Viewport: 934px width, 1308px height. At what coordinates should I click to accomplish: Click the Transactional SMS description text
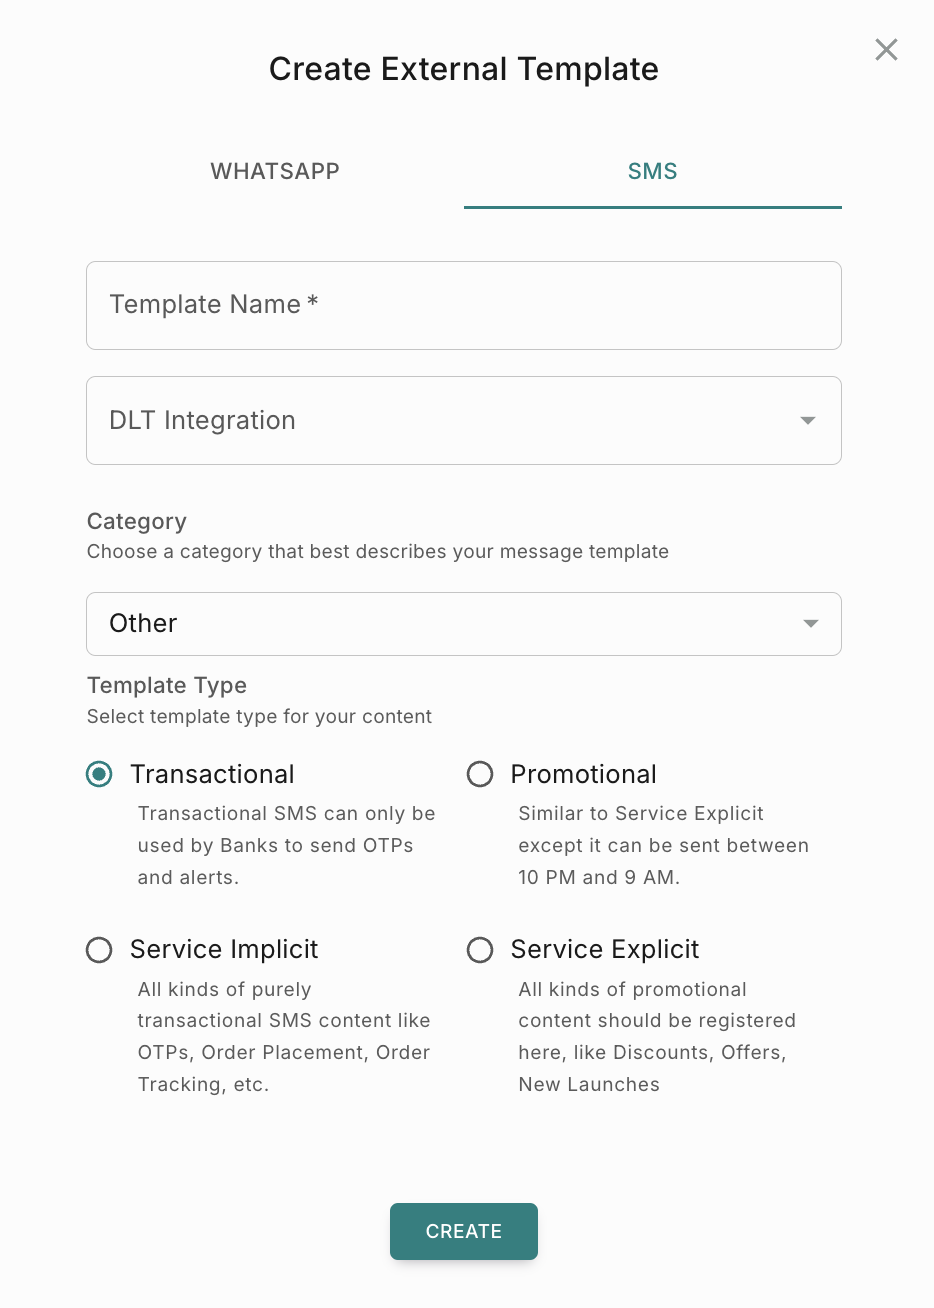[x=286, y=845]
